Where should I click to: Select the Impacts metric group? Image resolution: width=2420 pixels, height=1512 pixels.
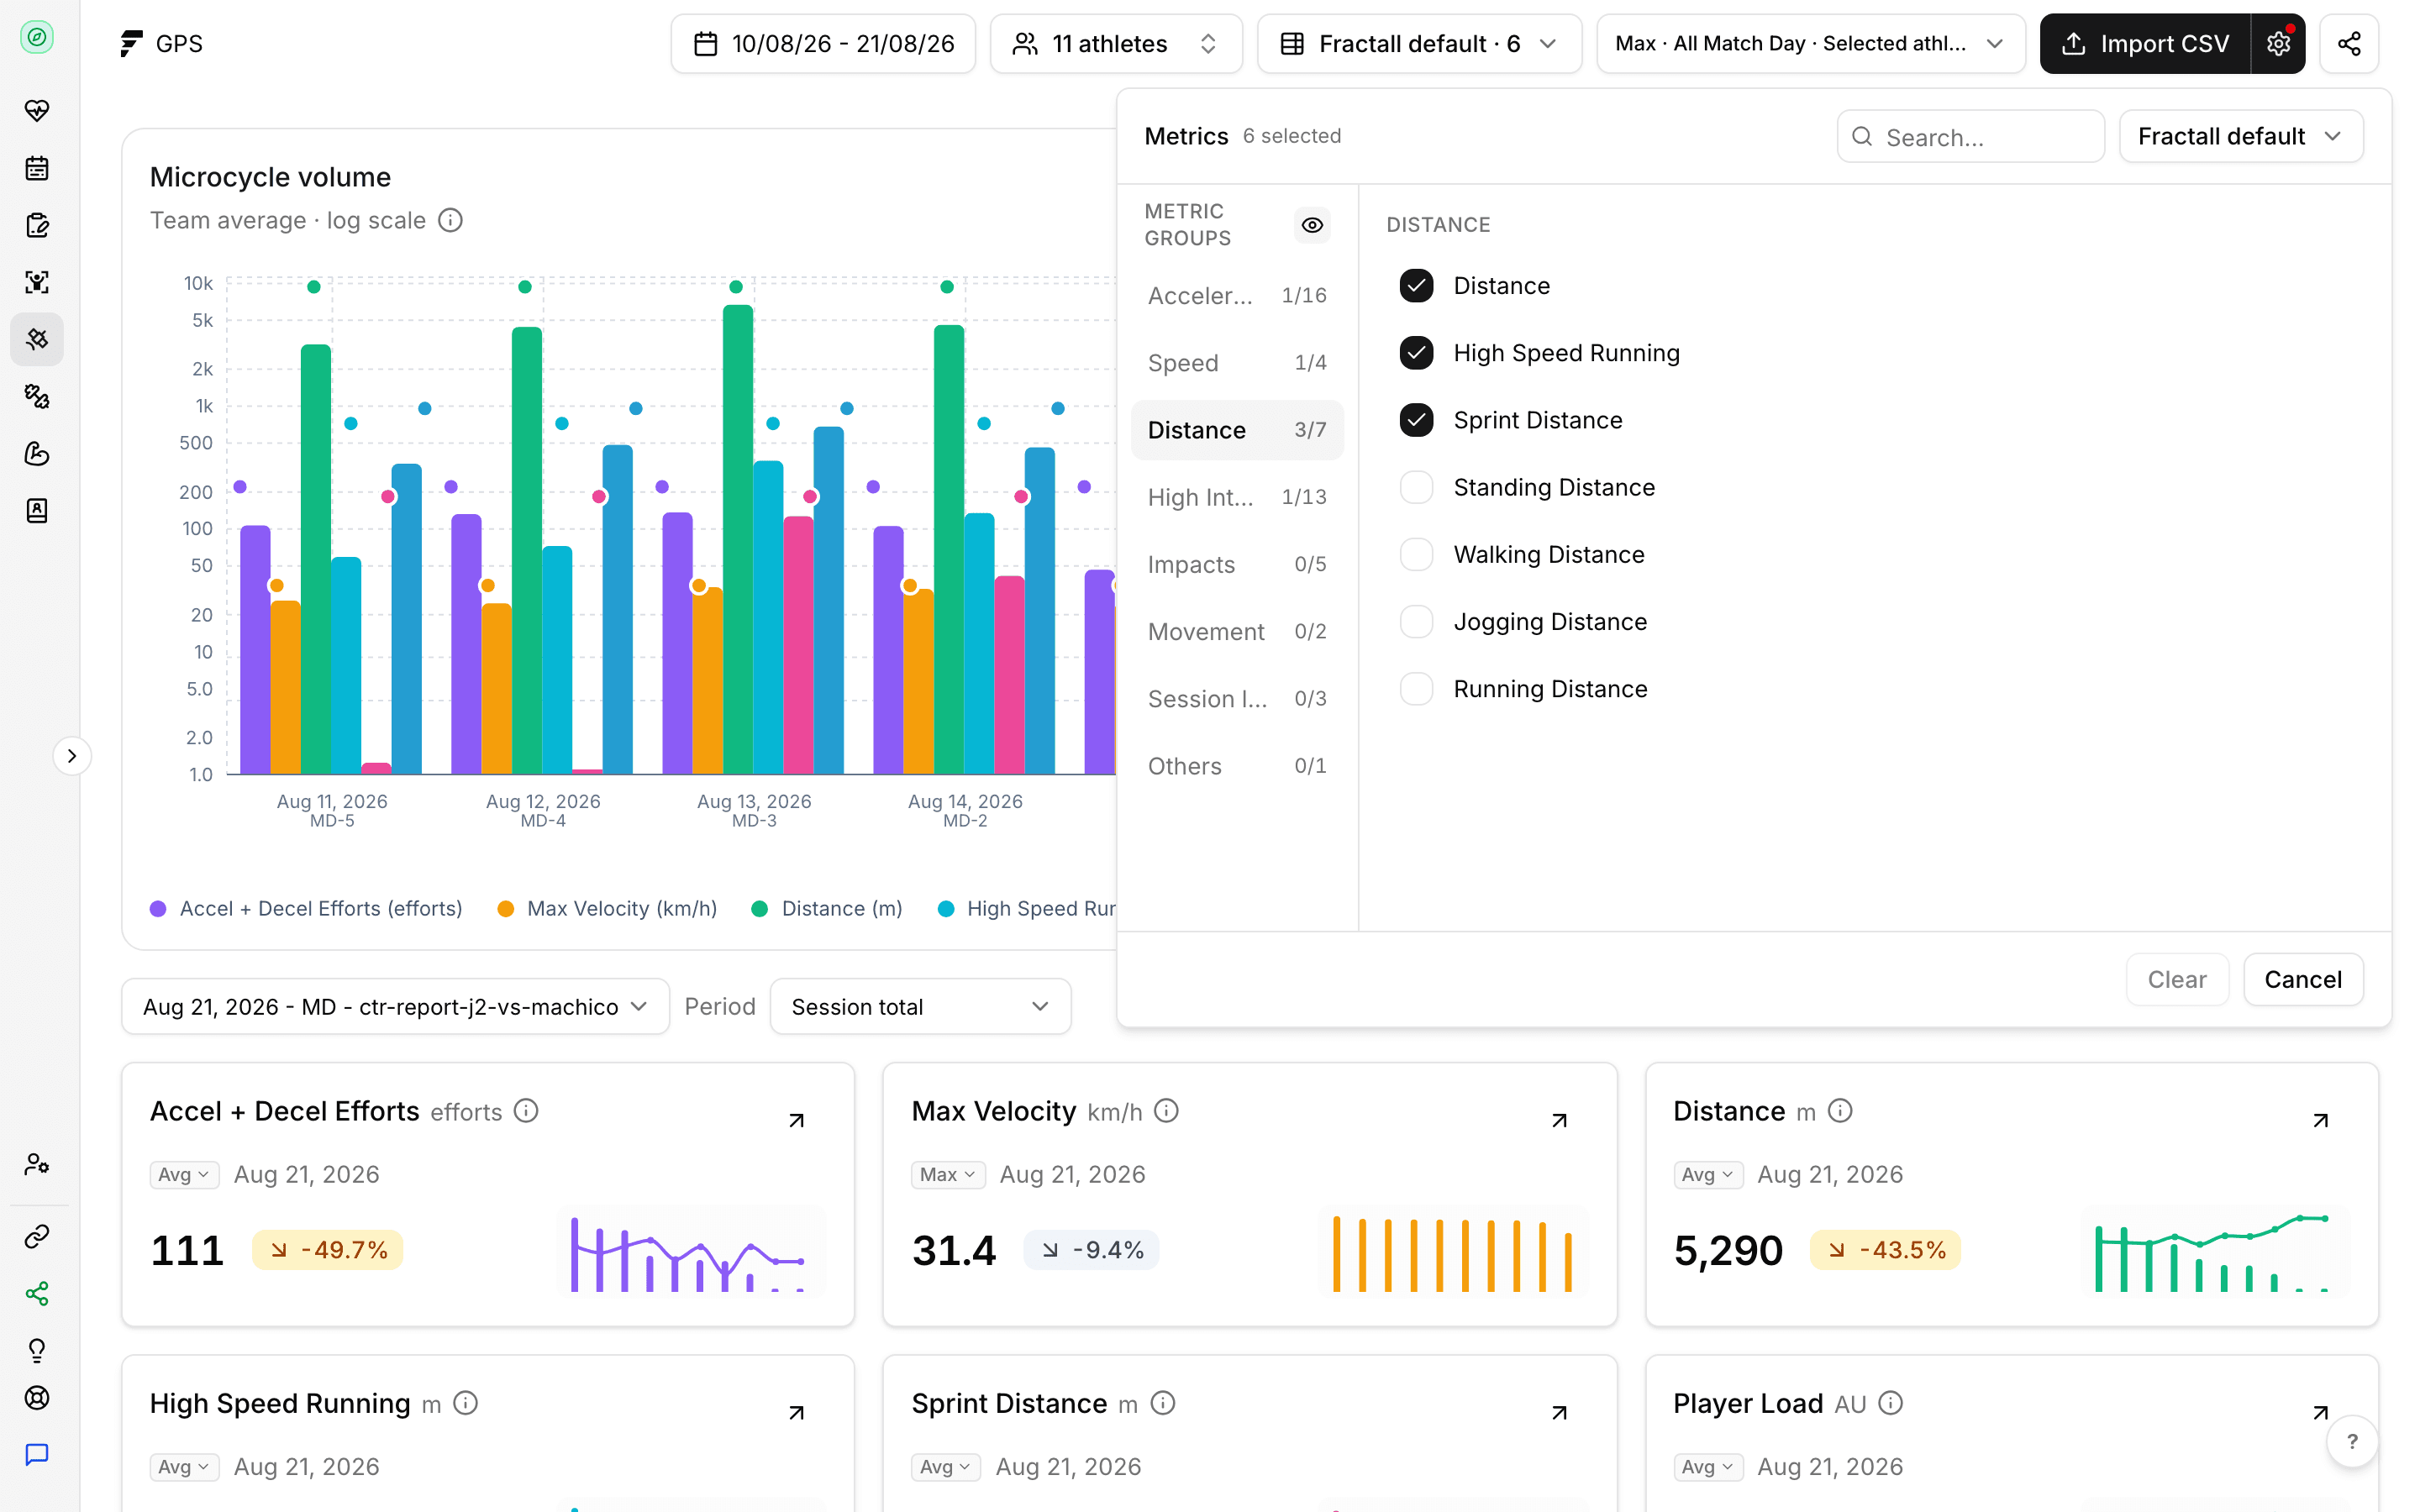tap(1237, 564)
